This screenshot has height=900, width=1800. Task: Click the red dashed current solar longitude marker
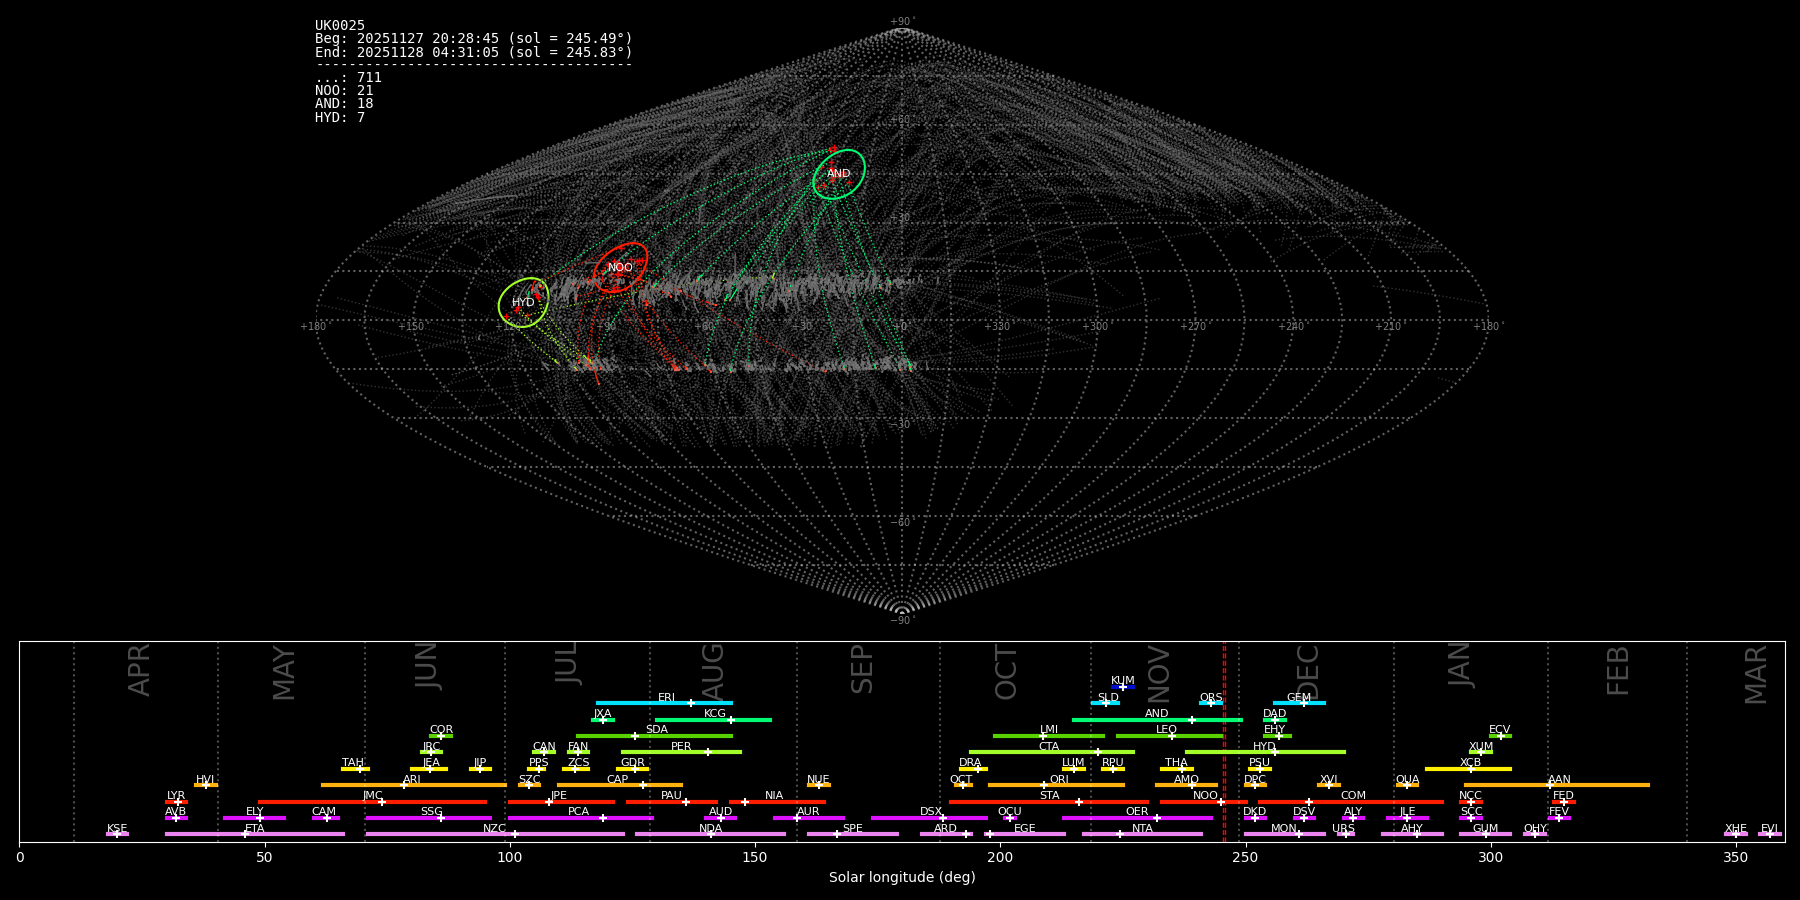click(1224, 741)
